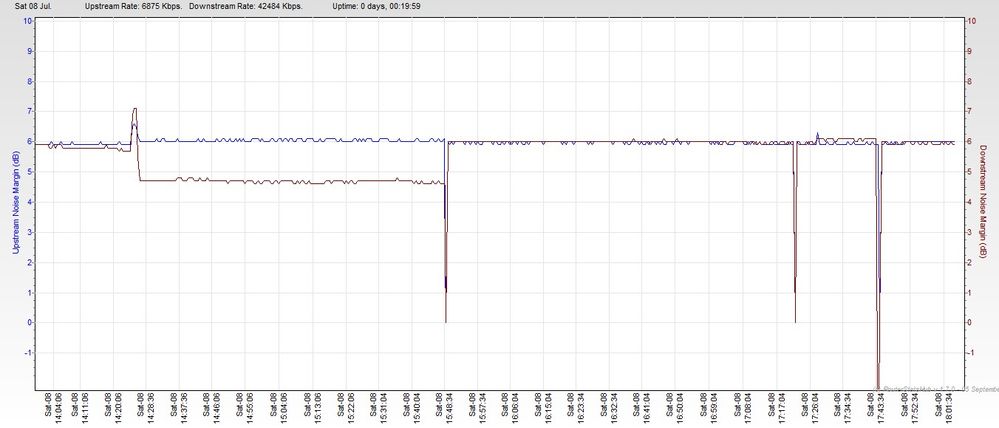Click the 'Downstream Noise Margin (dB)' axis title

(x=984, y=200)
